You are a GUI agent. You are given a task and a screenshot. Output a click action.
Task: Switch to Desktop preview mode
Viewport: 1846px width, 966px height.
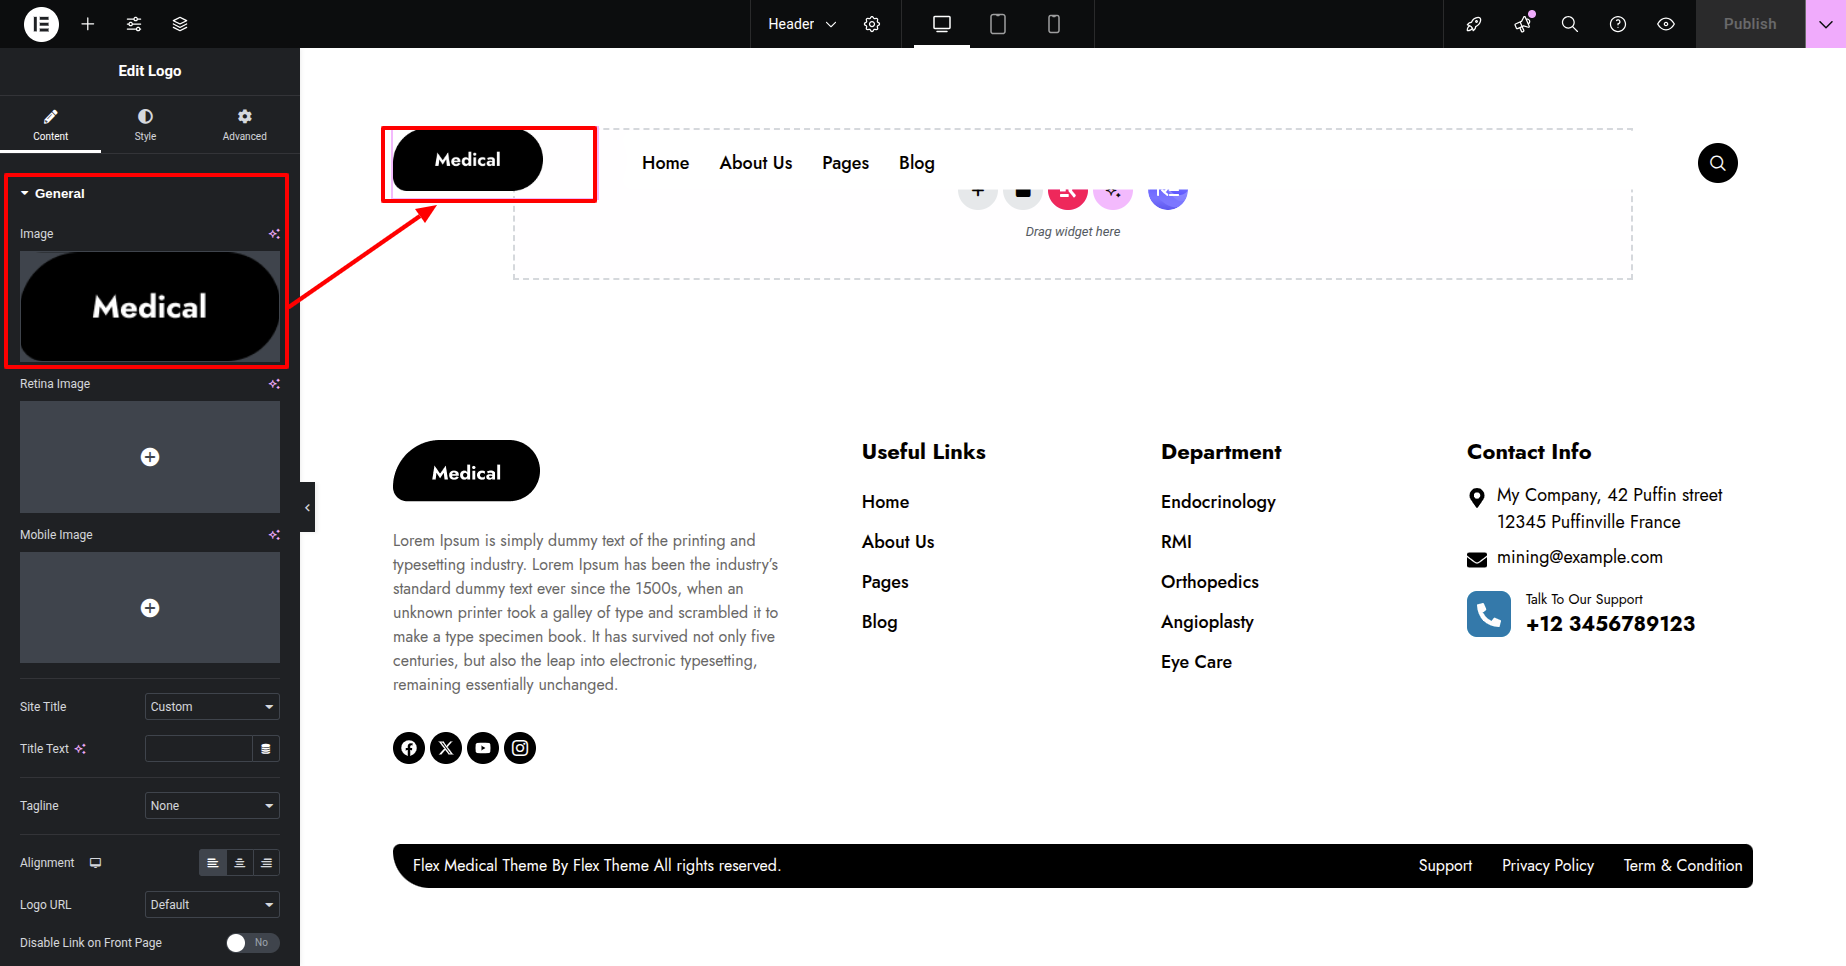click(942, 24)
